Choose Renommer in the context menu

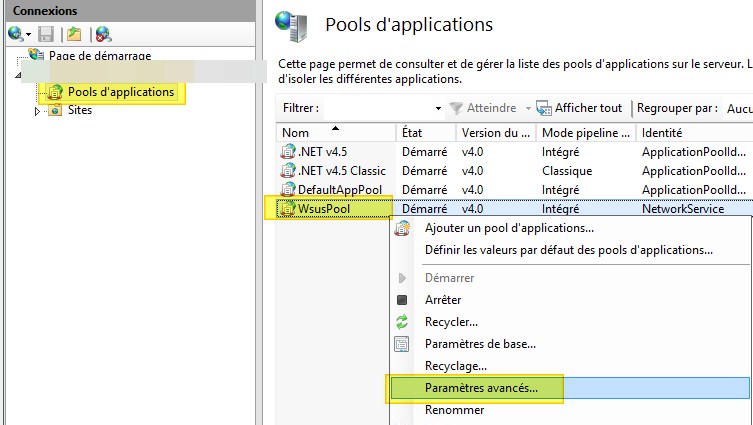coord(454,410)
